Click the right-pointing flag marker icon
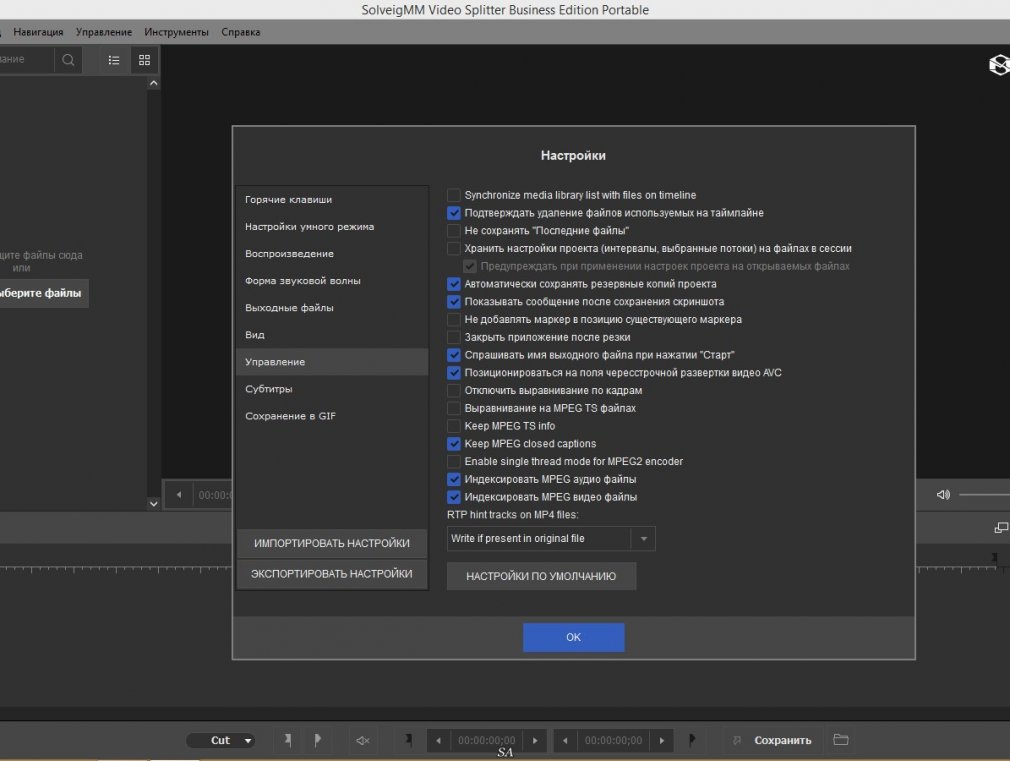The height and width of the screenshot is (761, 1010). (317, 740)
